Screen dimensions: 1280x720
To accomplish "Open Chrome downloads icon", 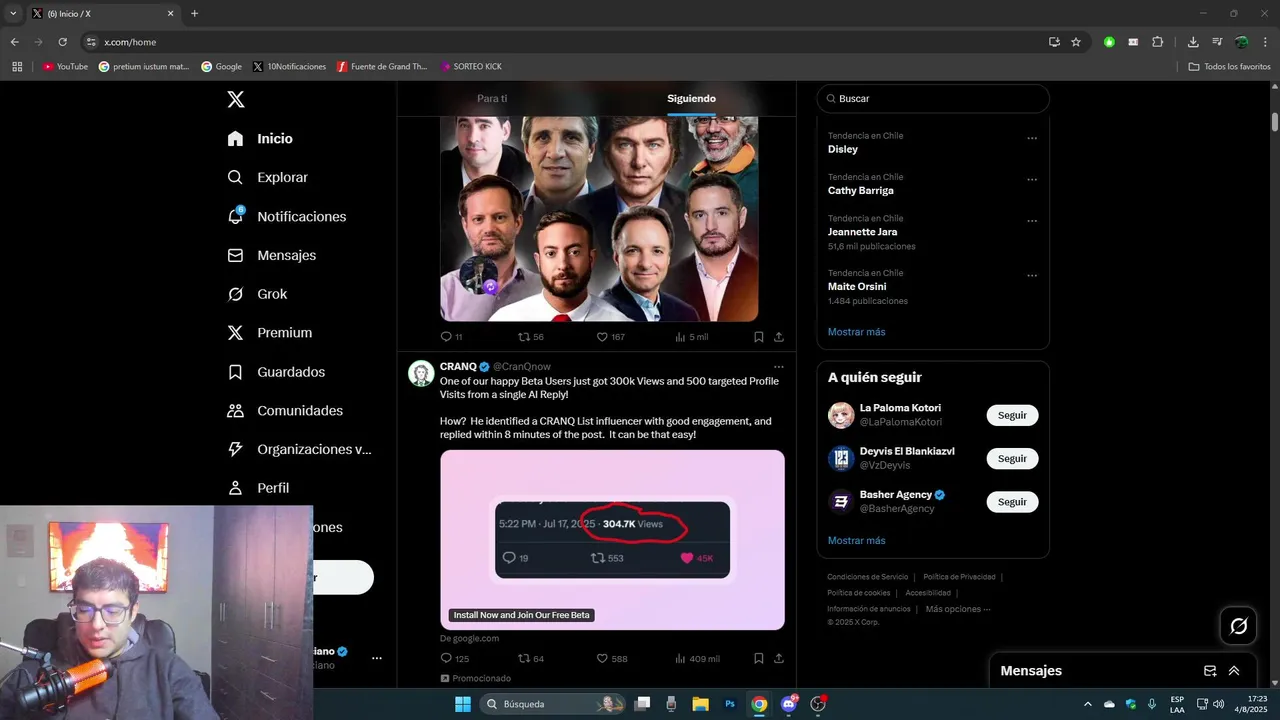I will point(1193,42).
